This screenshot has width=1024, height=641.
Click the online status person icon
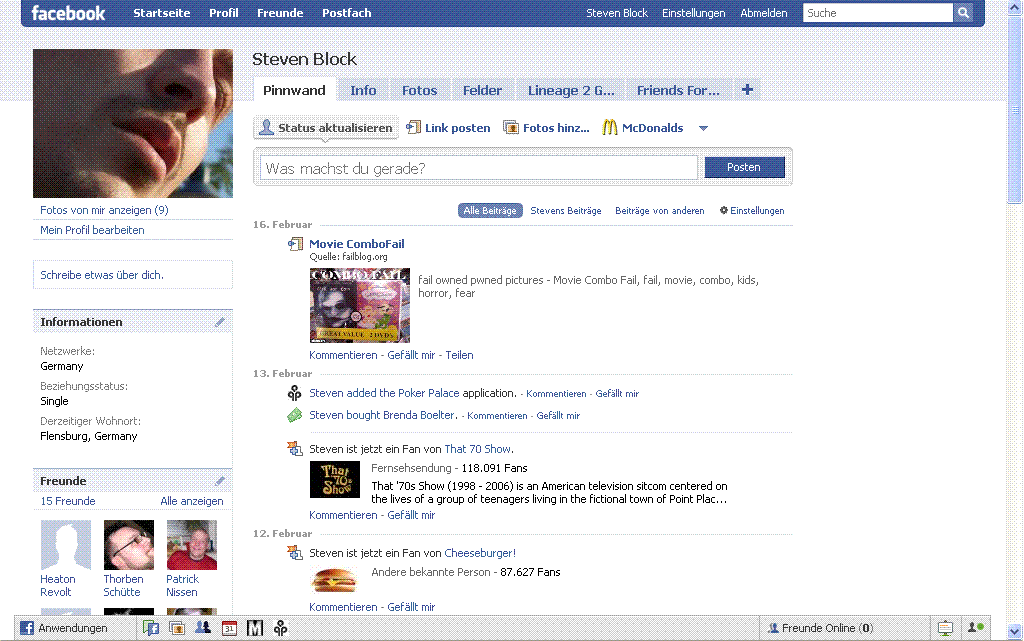point(976,628)
